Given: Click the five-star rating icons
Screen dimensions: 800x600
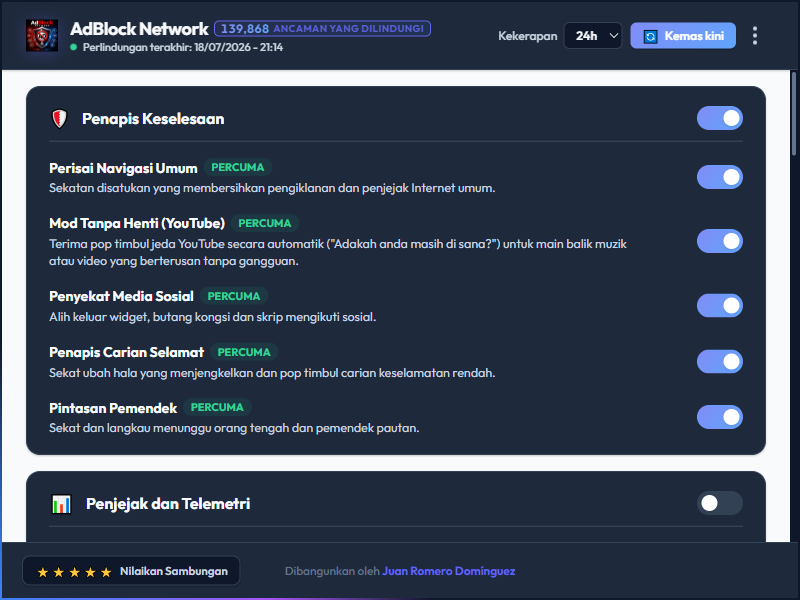Looking at the screenshot, I should pyautogui.click(x=74, y=572).
